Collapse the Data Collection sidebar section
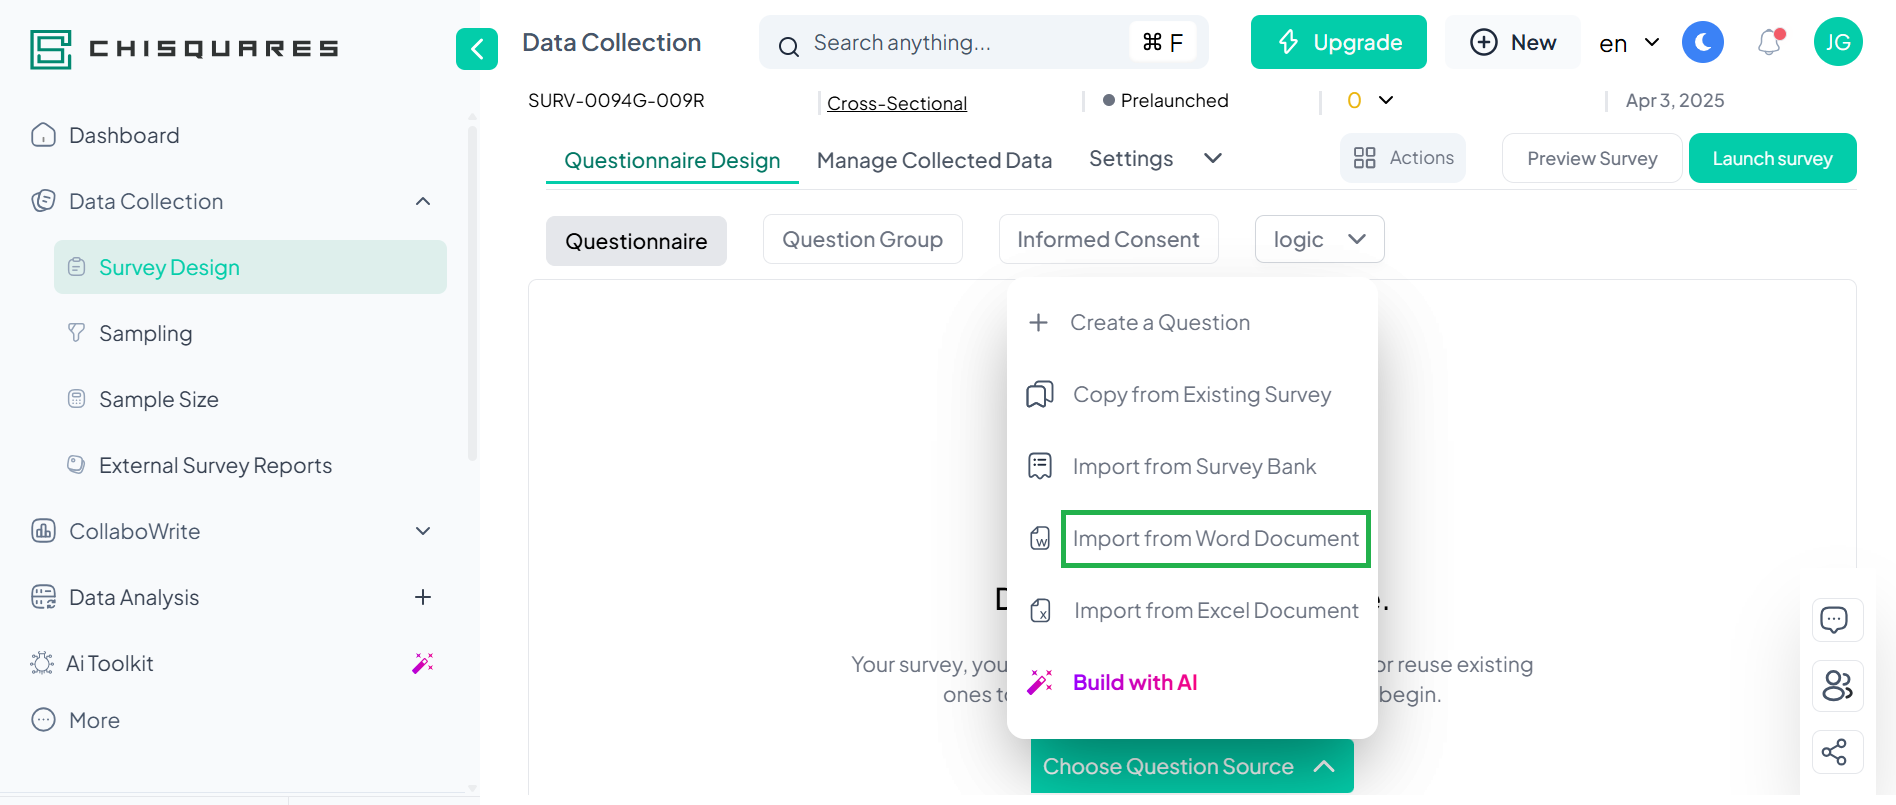 (423, 201)
